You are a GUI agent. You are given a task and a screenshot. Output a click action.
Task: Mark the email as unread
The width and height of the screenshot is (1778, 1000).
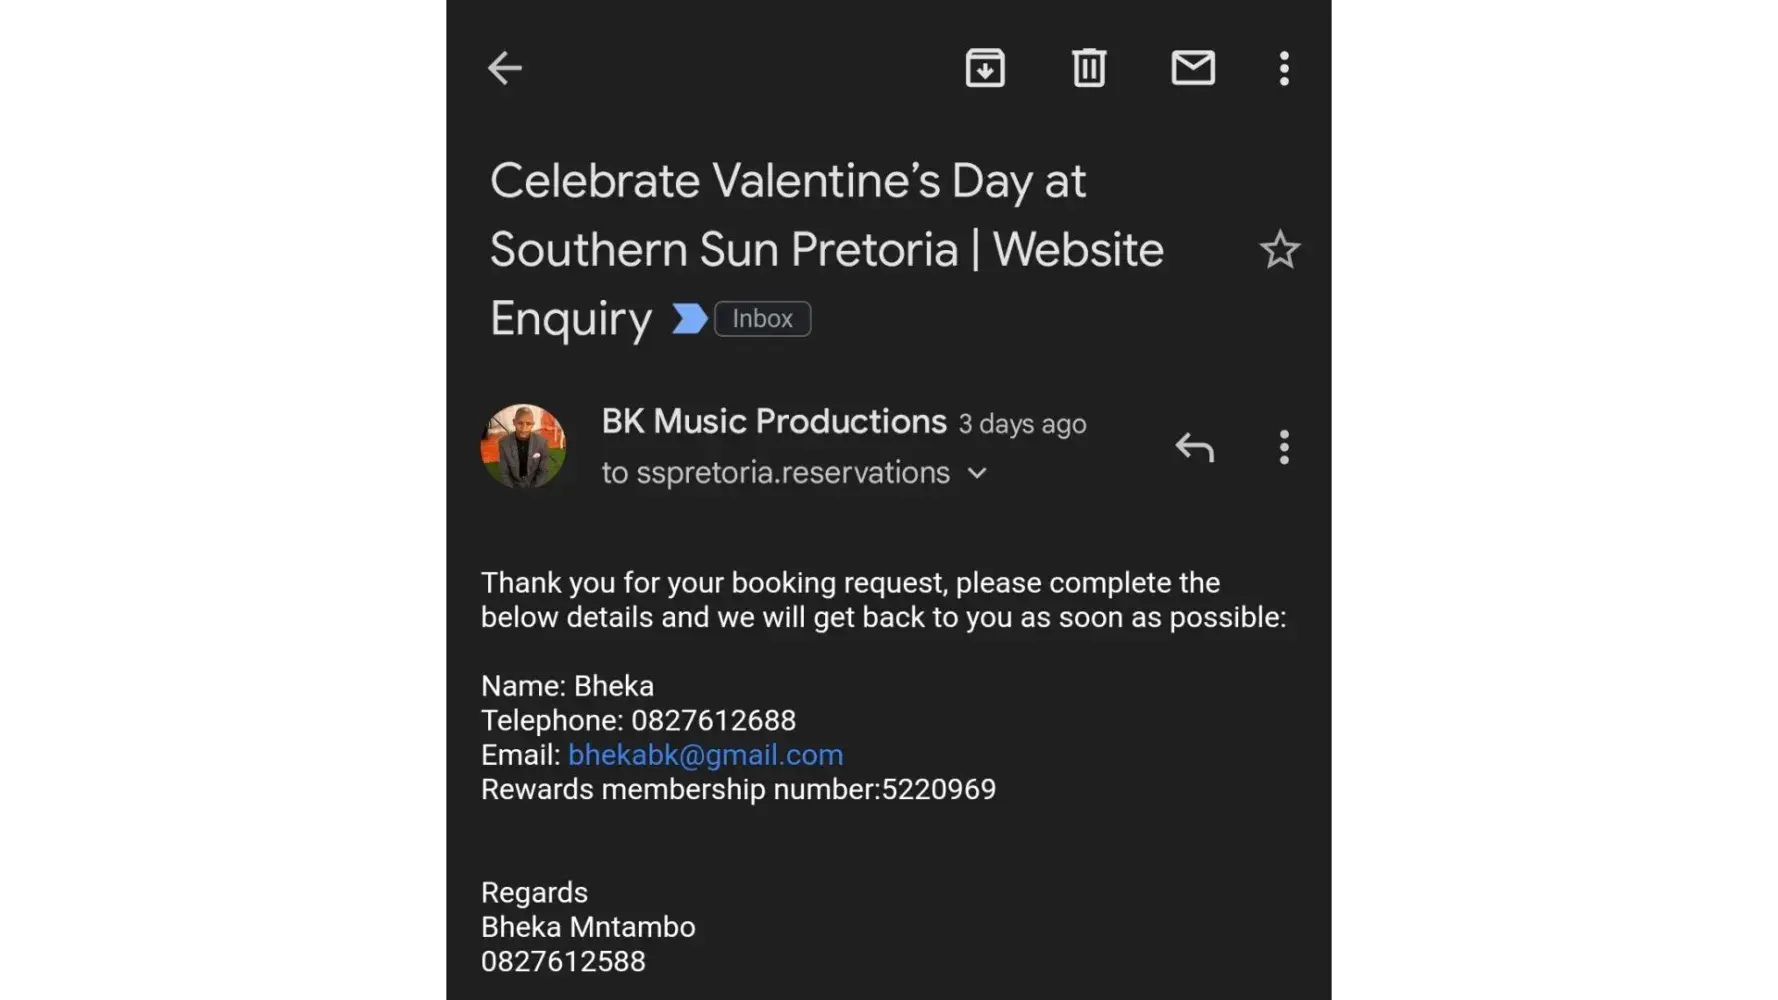(1193, 68)
